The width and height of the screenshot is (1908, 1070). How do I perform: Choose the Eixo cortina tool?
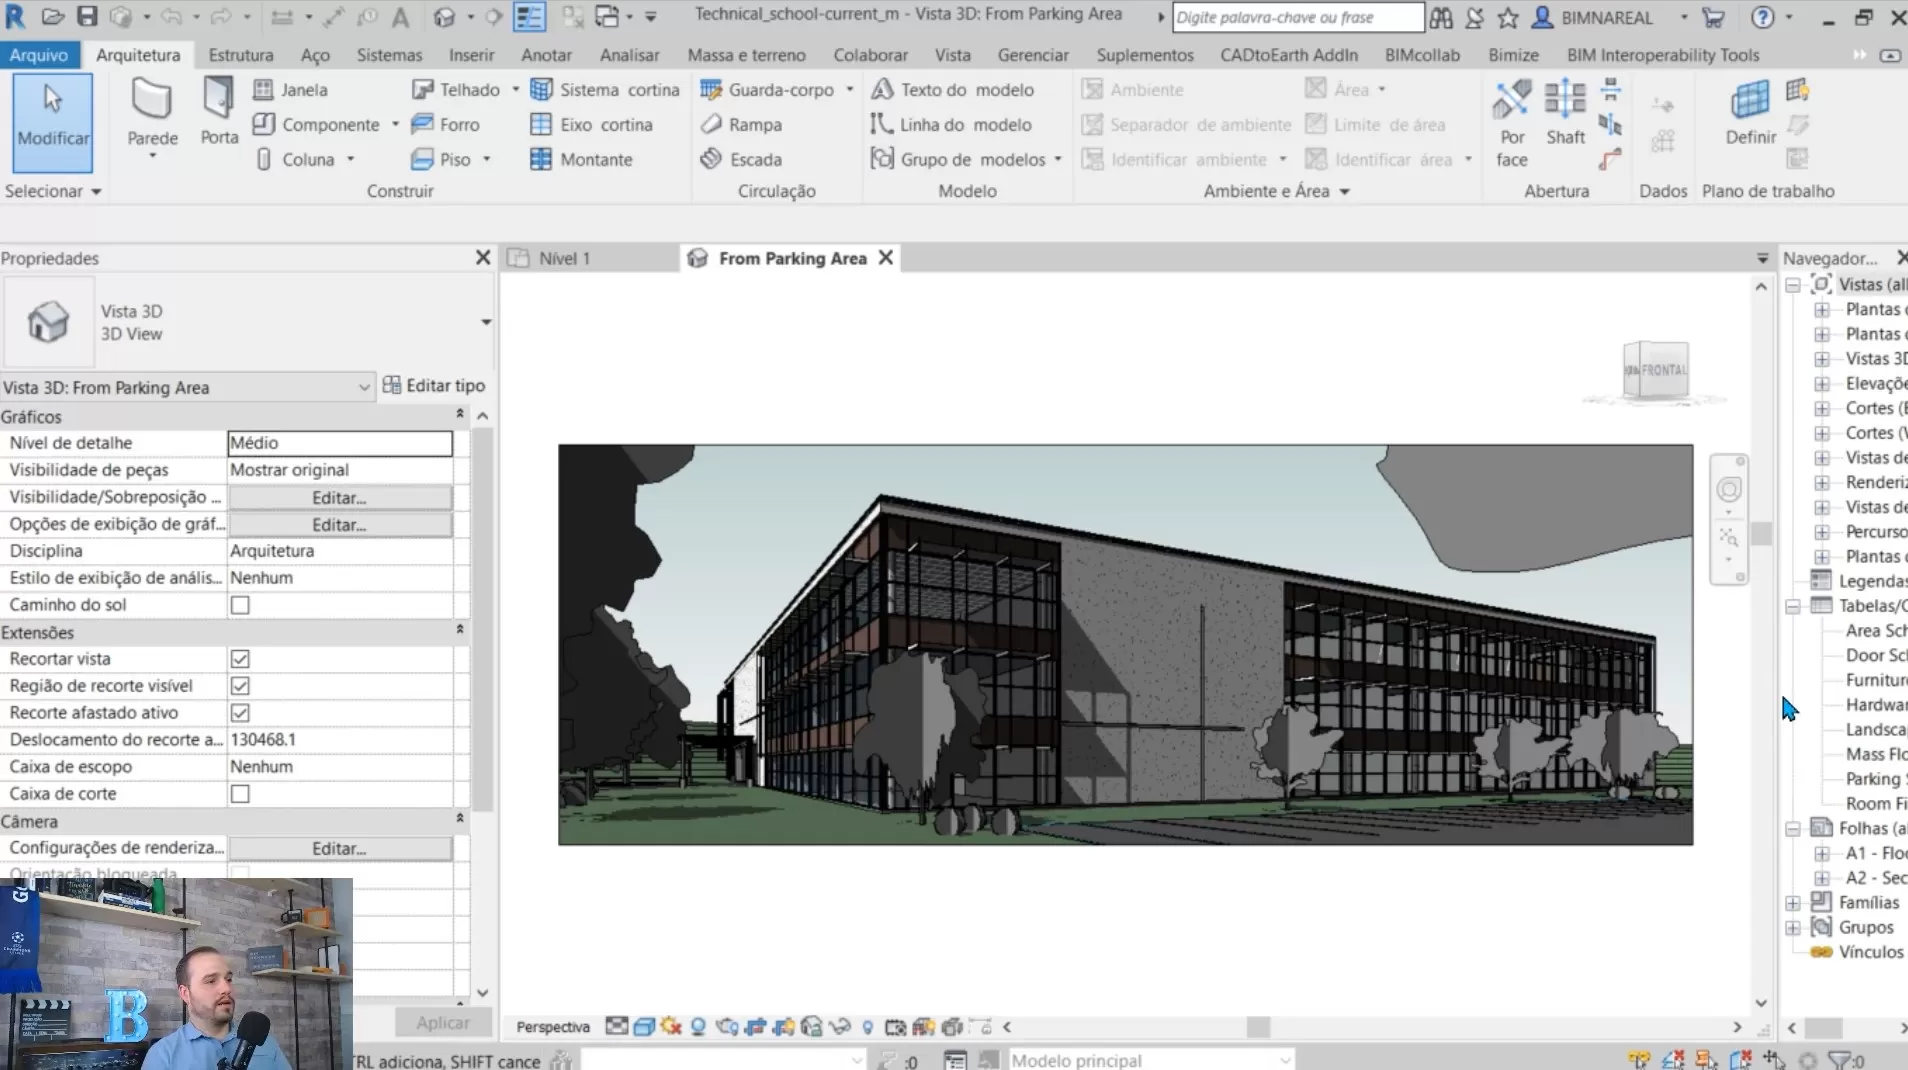click(591, 125)
